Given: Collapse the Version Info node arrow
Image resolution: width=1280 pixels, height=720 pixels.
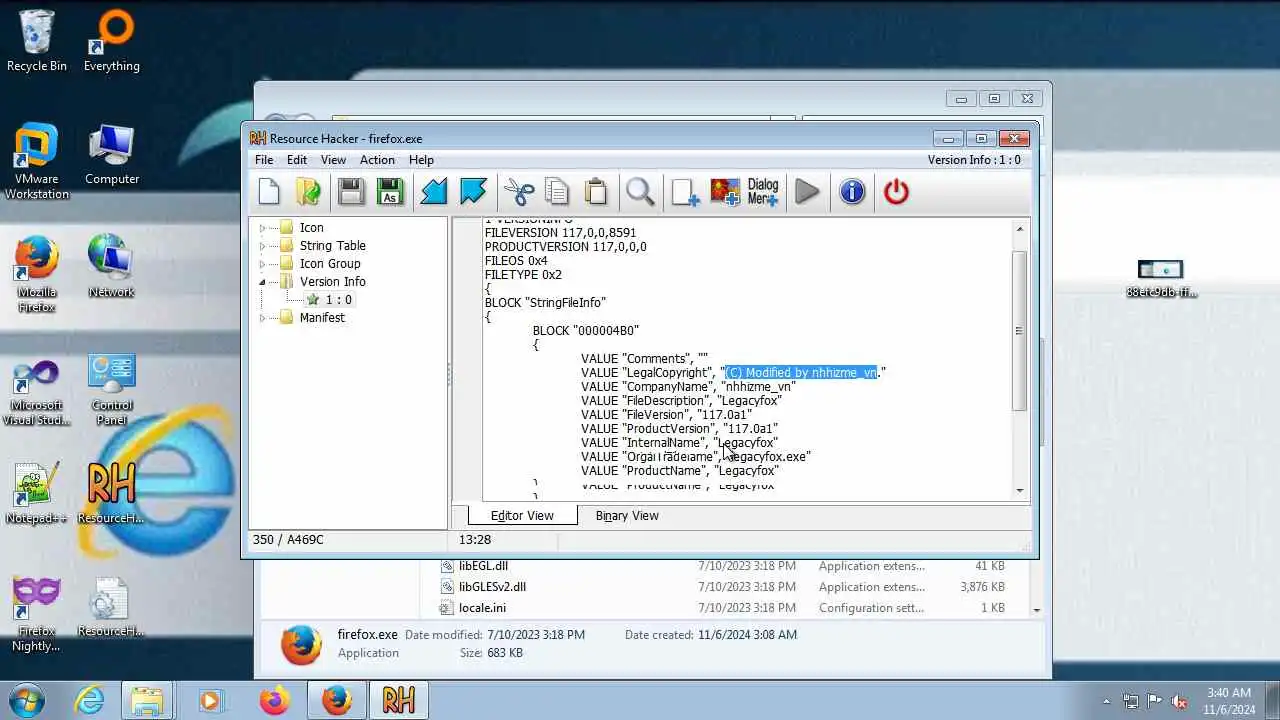Looking at the screenshot, I should 263,282.
